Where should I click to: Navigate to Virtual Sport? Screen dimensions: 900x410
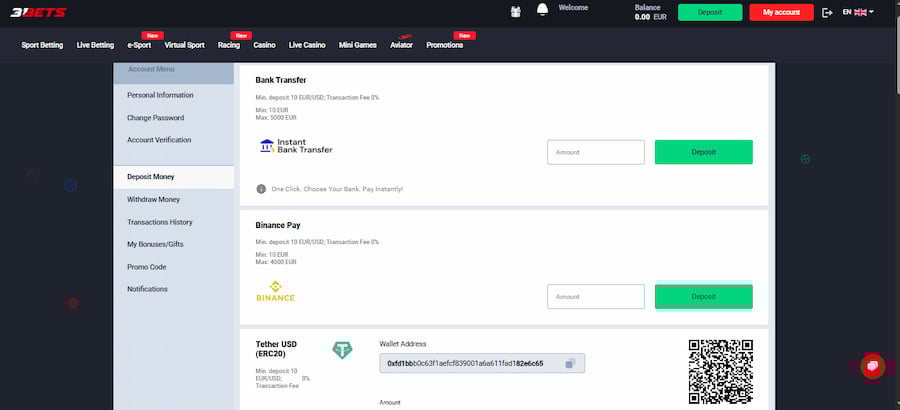click(184, 45)
